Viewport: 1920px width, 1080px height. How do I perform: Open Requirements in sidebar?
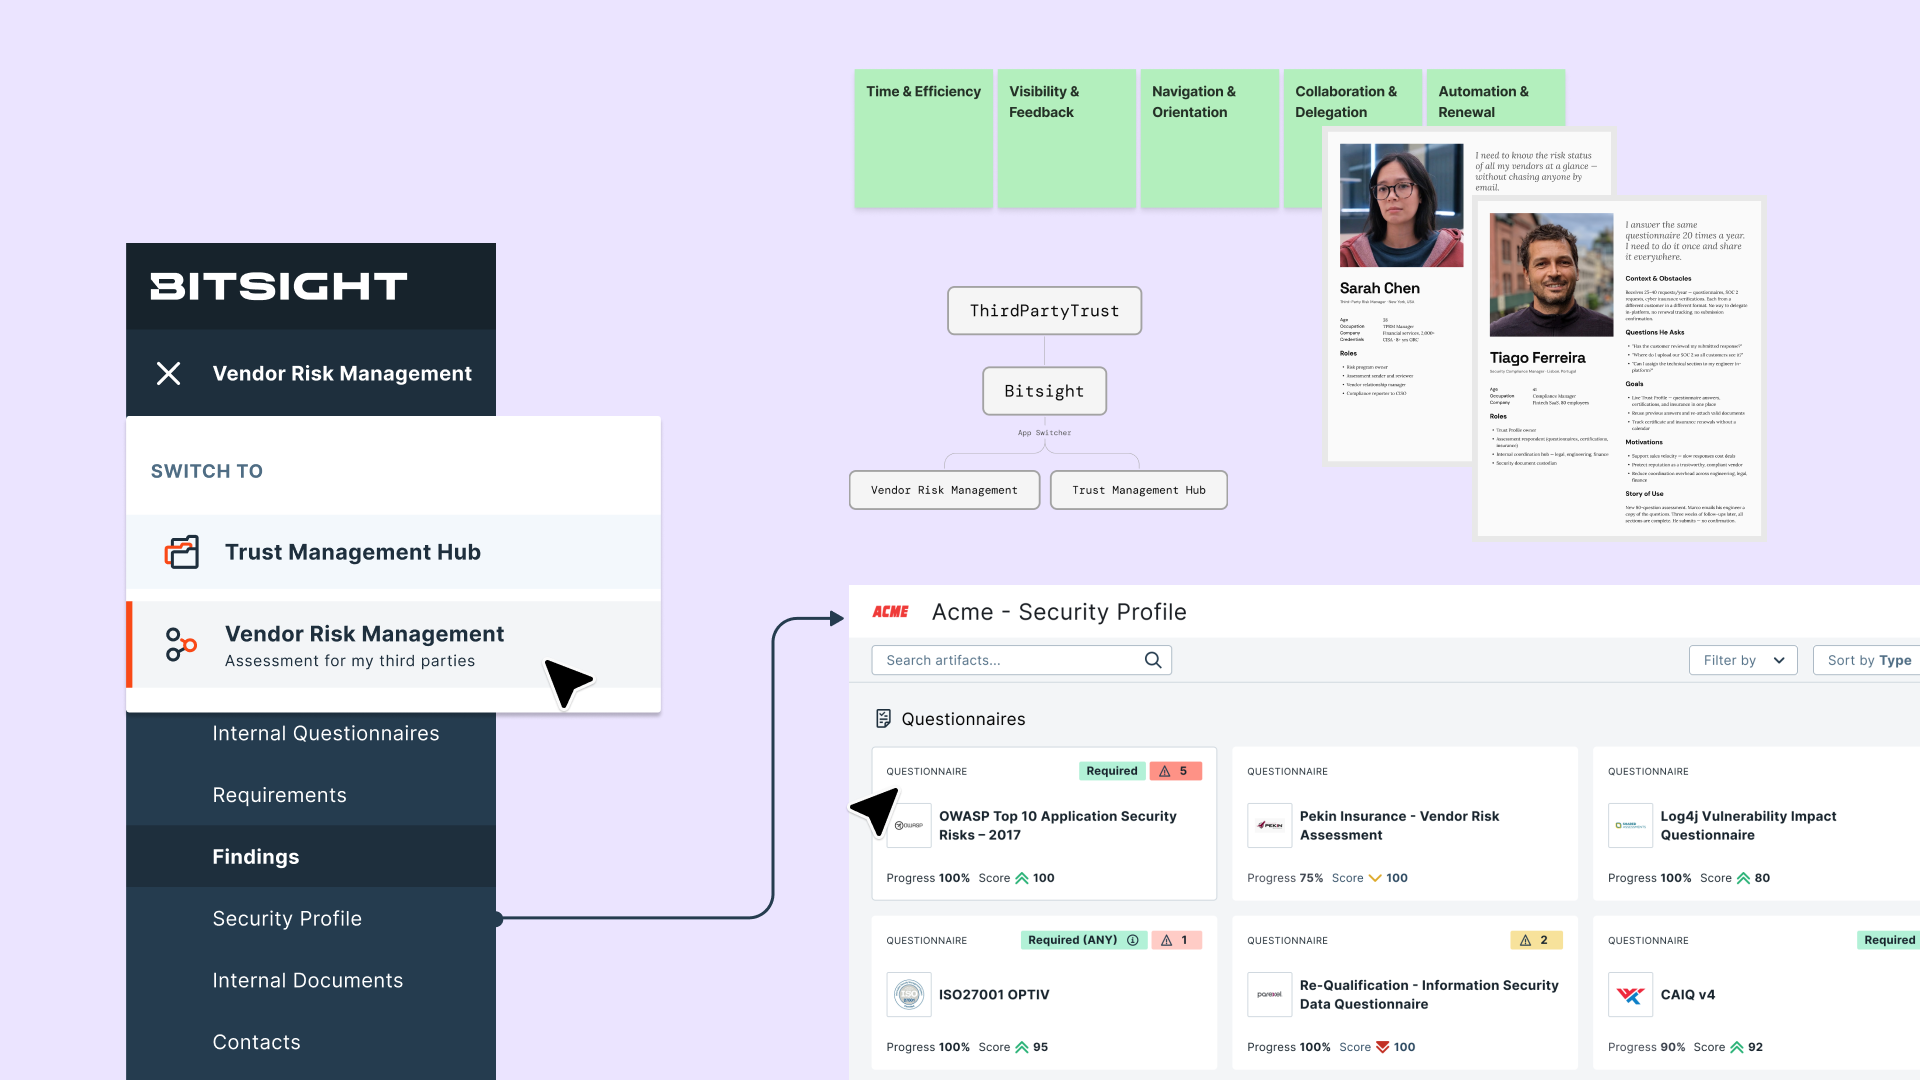point(279,795)
